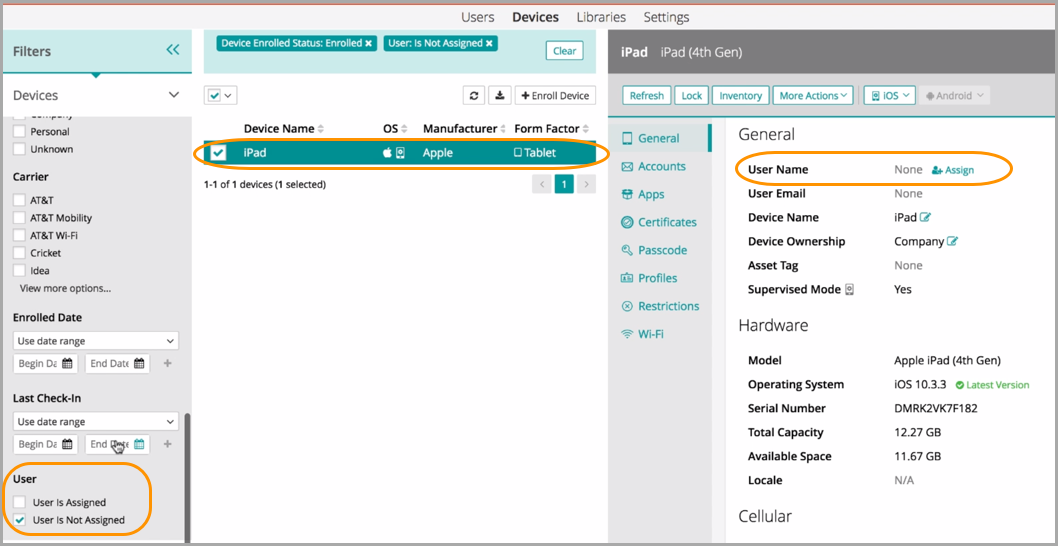Click the Assign user link

click(953, 170)
